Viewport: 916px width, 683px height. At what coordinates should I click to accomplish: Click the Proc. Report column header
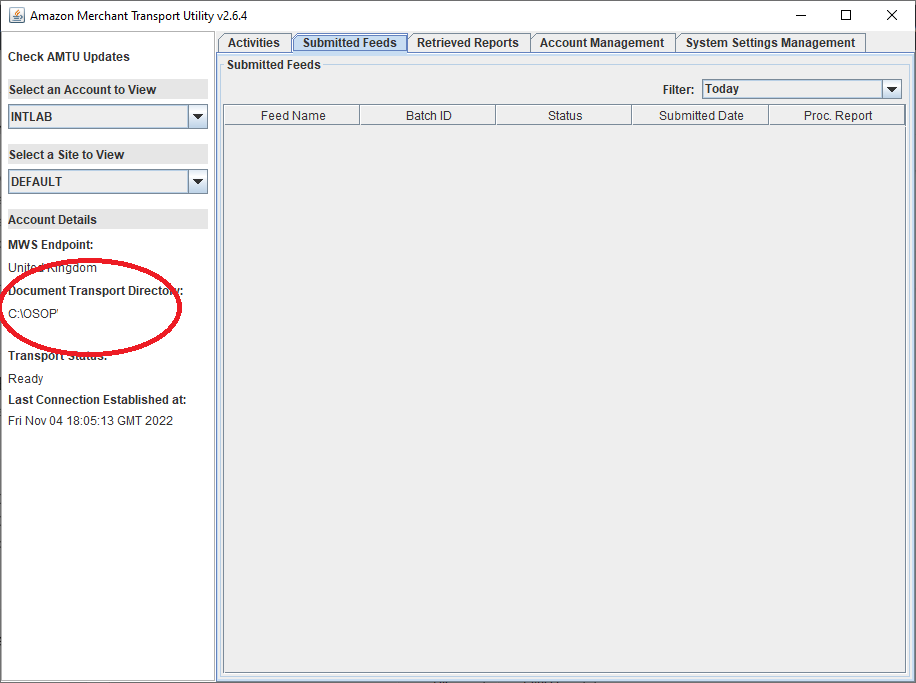837,116
